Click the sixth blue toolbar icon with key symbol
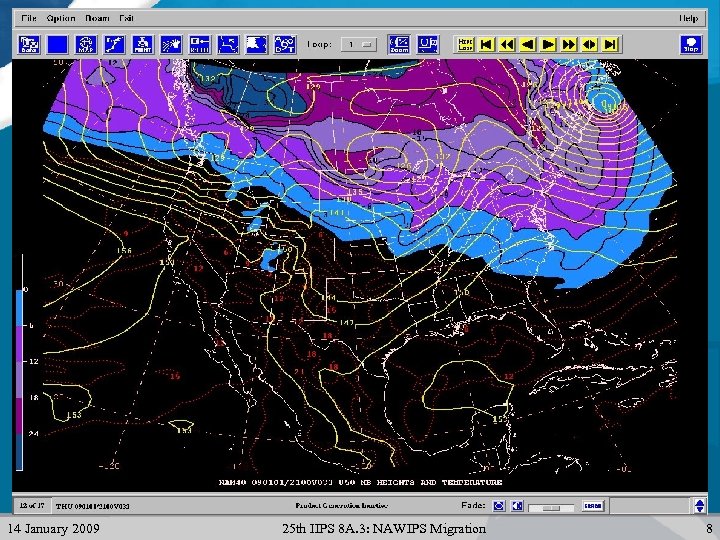This screenshot has width=720, height=540. coord(200,45)
